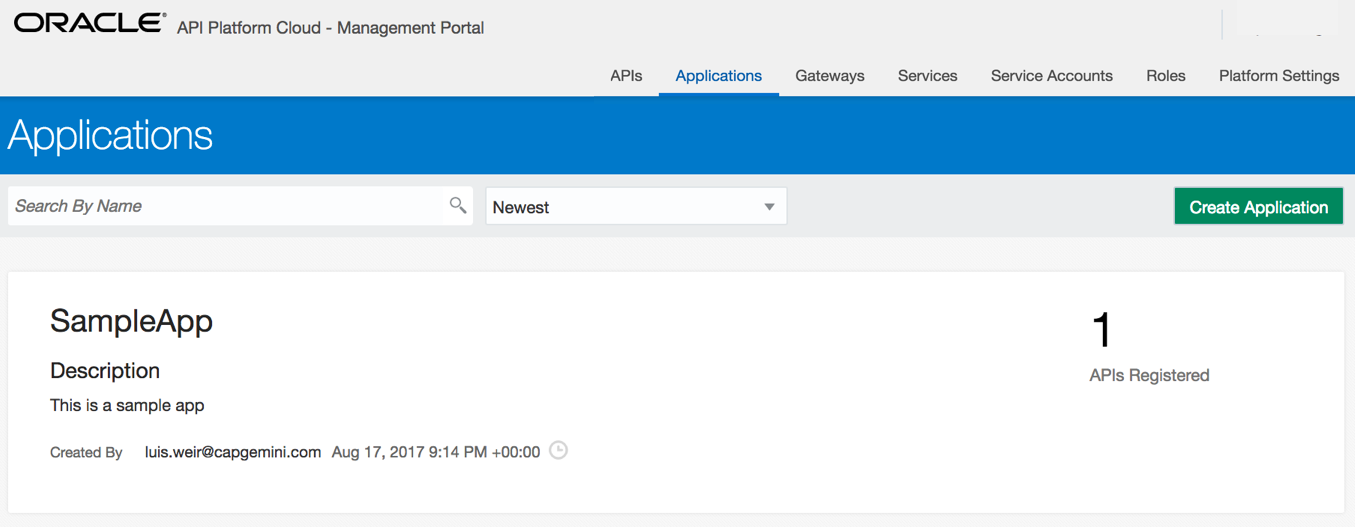Open the SampleApp application
Viewport: 1355px width, 527px height.
(x=132, y=321)
